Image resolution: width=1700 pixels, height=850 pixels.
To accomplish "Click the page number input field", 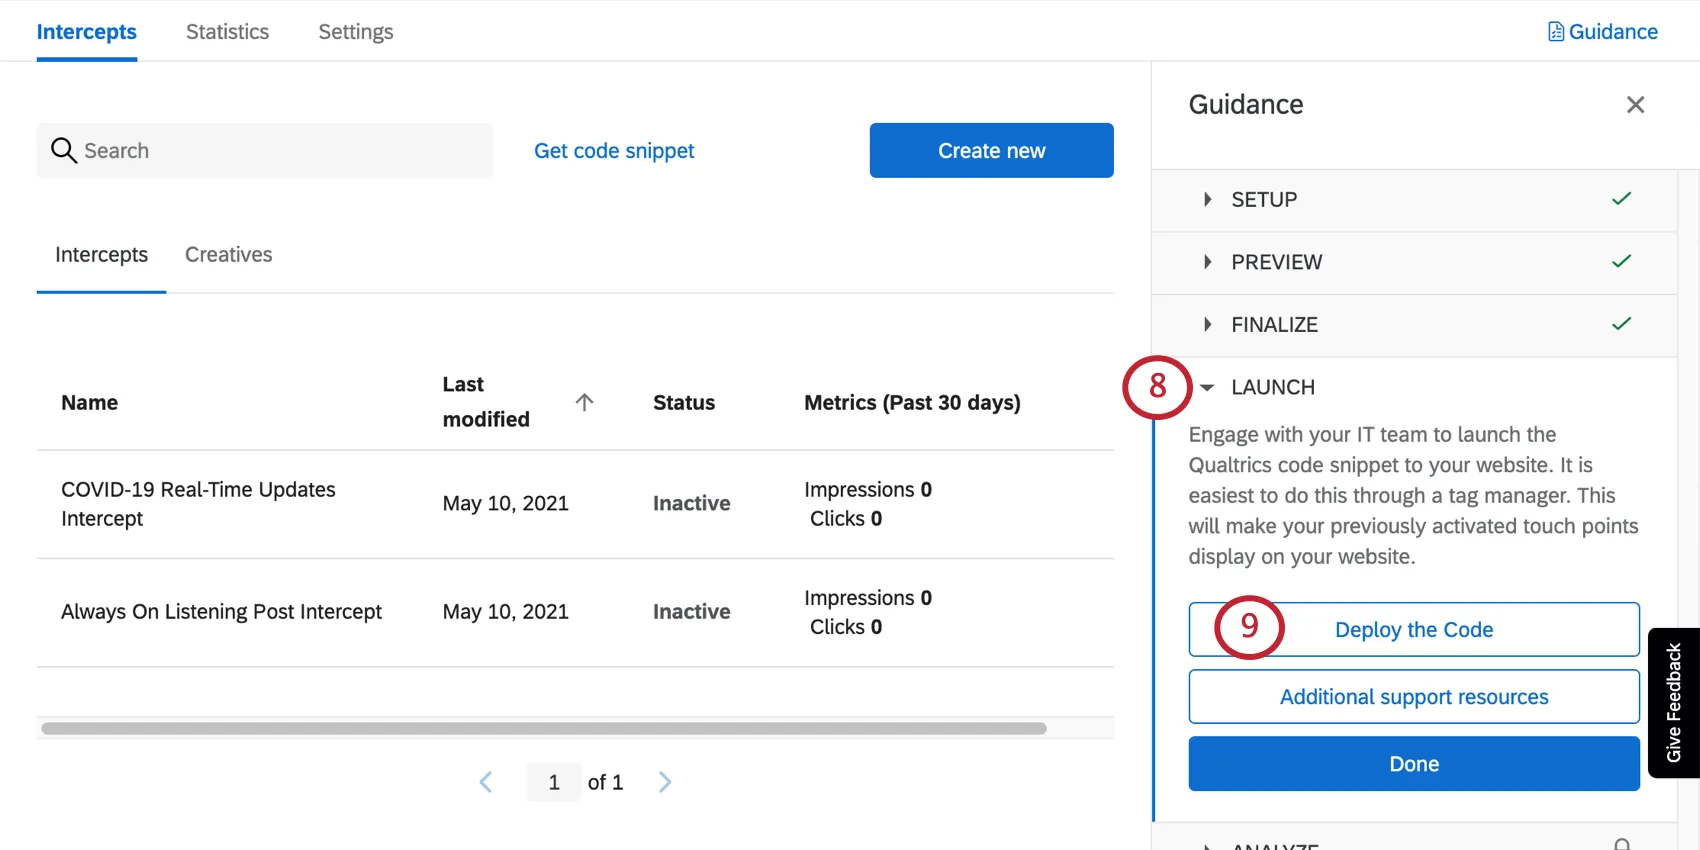I will click(554, 782).
